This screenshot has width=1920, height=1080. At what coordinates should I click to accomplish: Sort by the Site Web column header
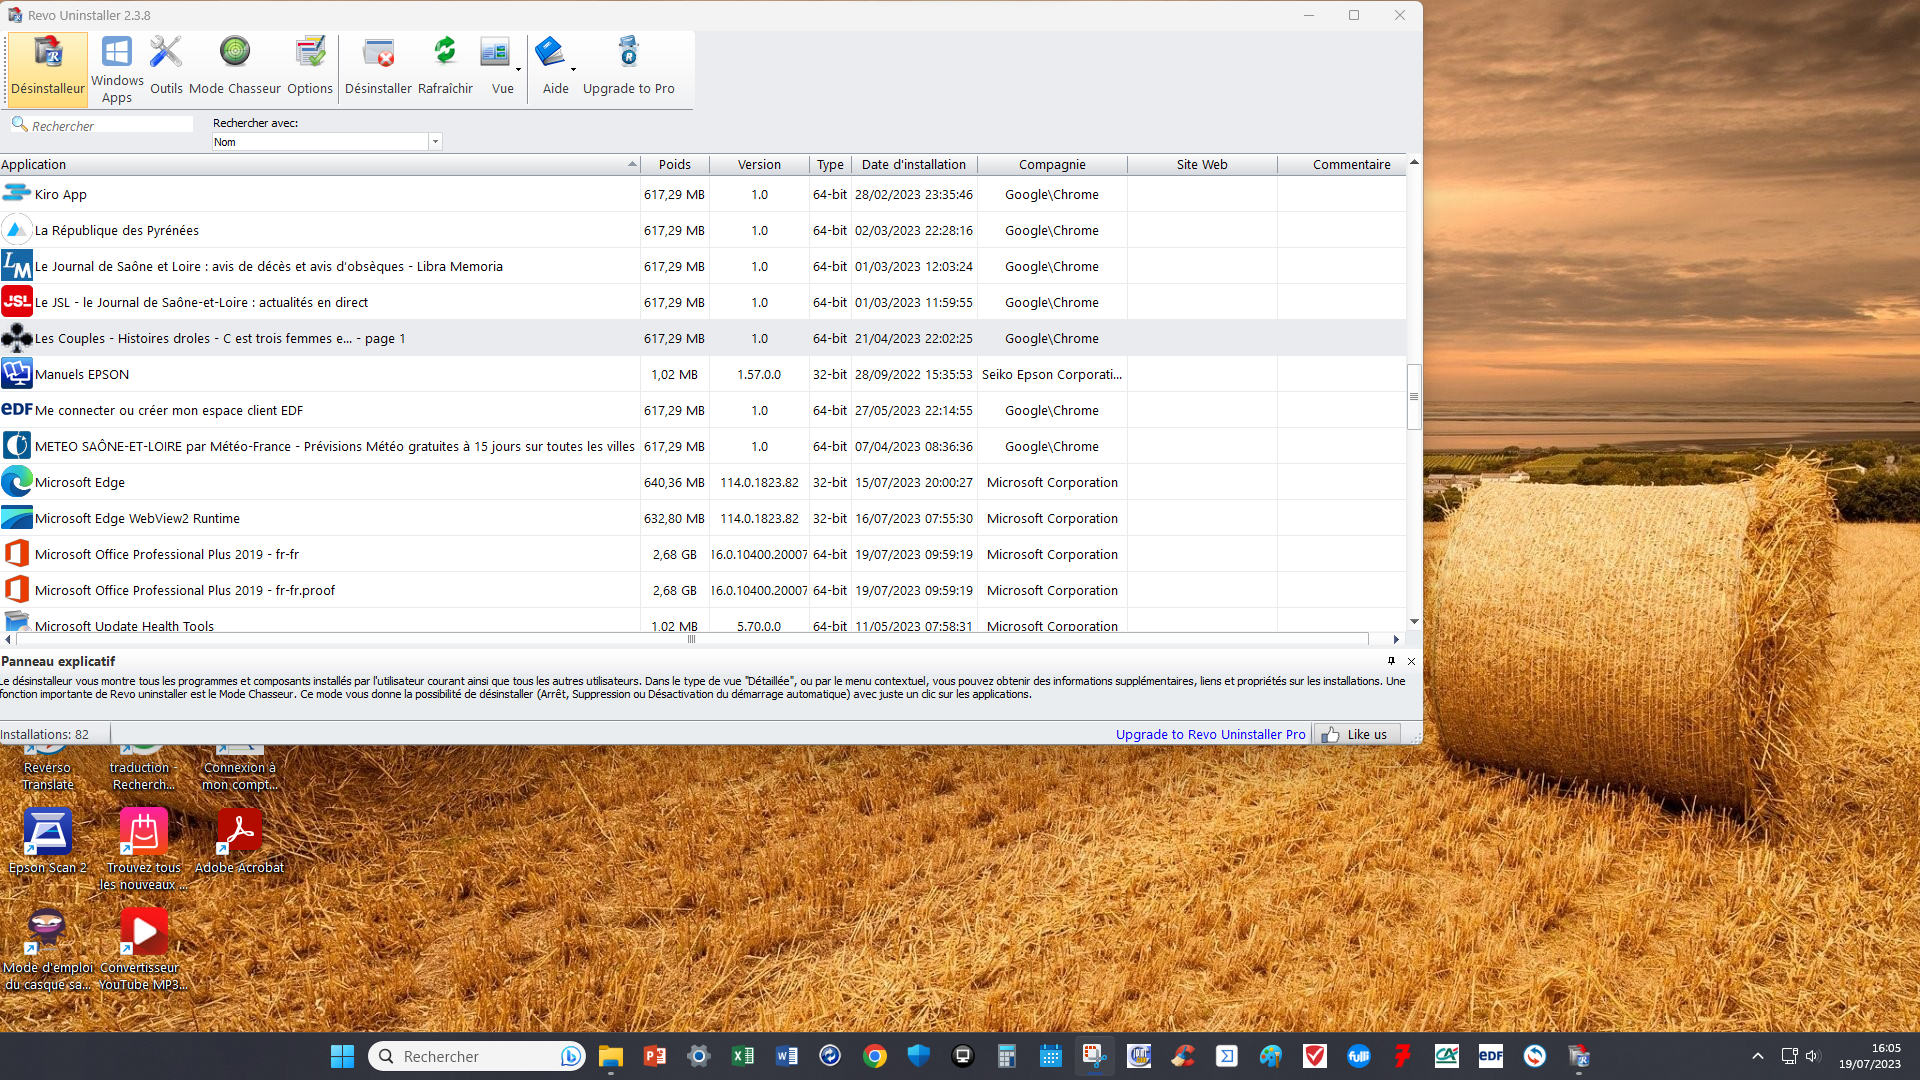(x=1202, y=165)
